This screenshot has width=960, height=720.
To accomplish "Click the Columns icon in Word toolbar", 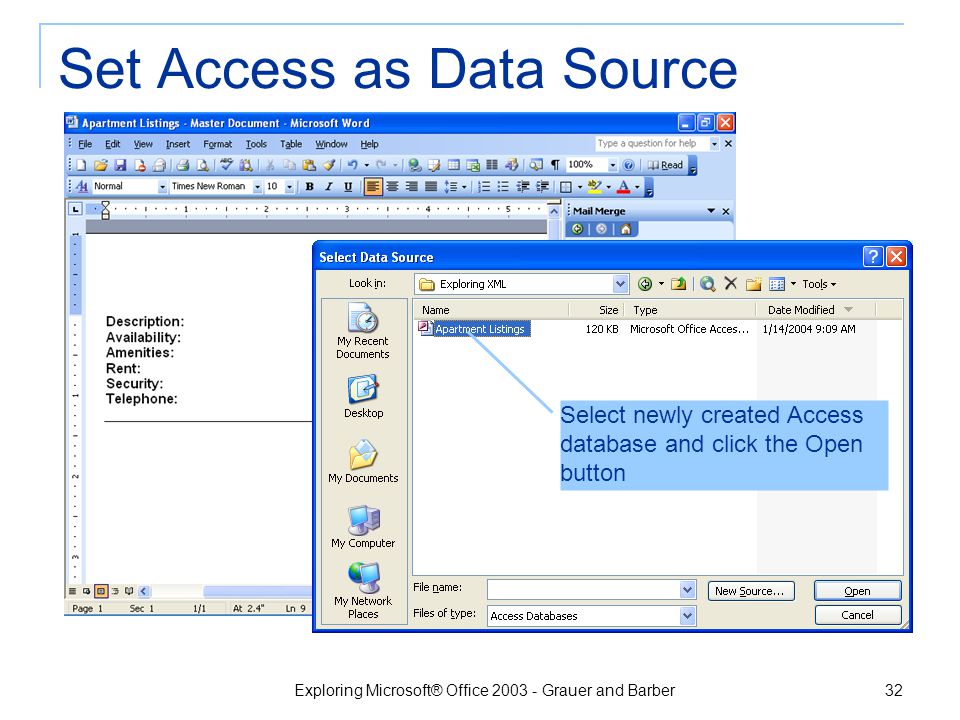I will (x=492, y=165).
